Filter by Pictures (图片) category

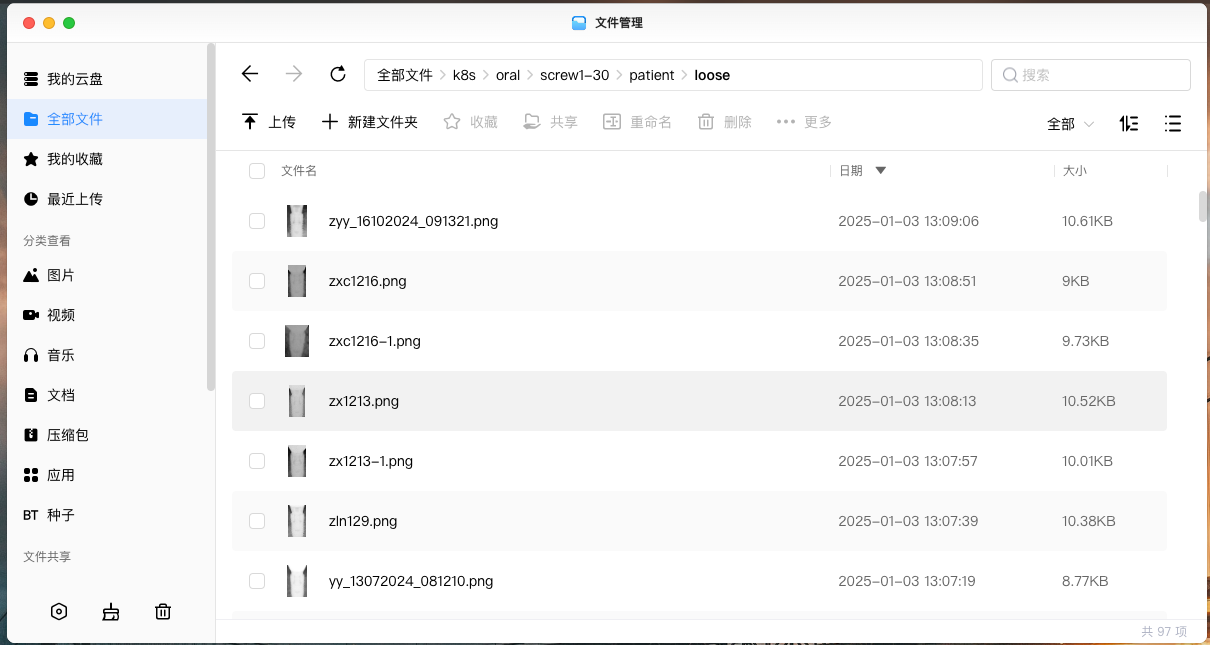107,275
